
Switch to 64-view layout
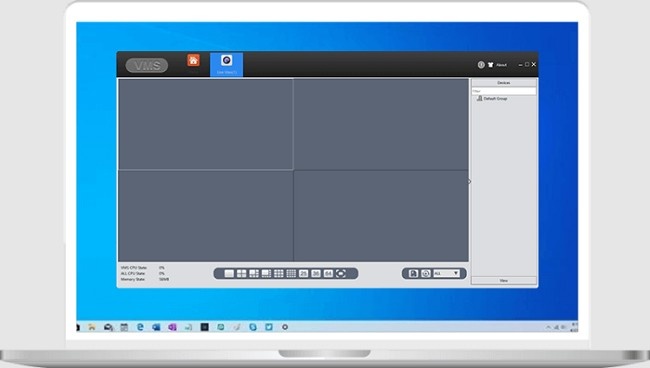pyautogui.click(x=328, y=274)
